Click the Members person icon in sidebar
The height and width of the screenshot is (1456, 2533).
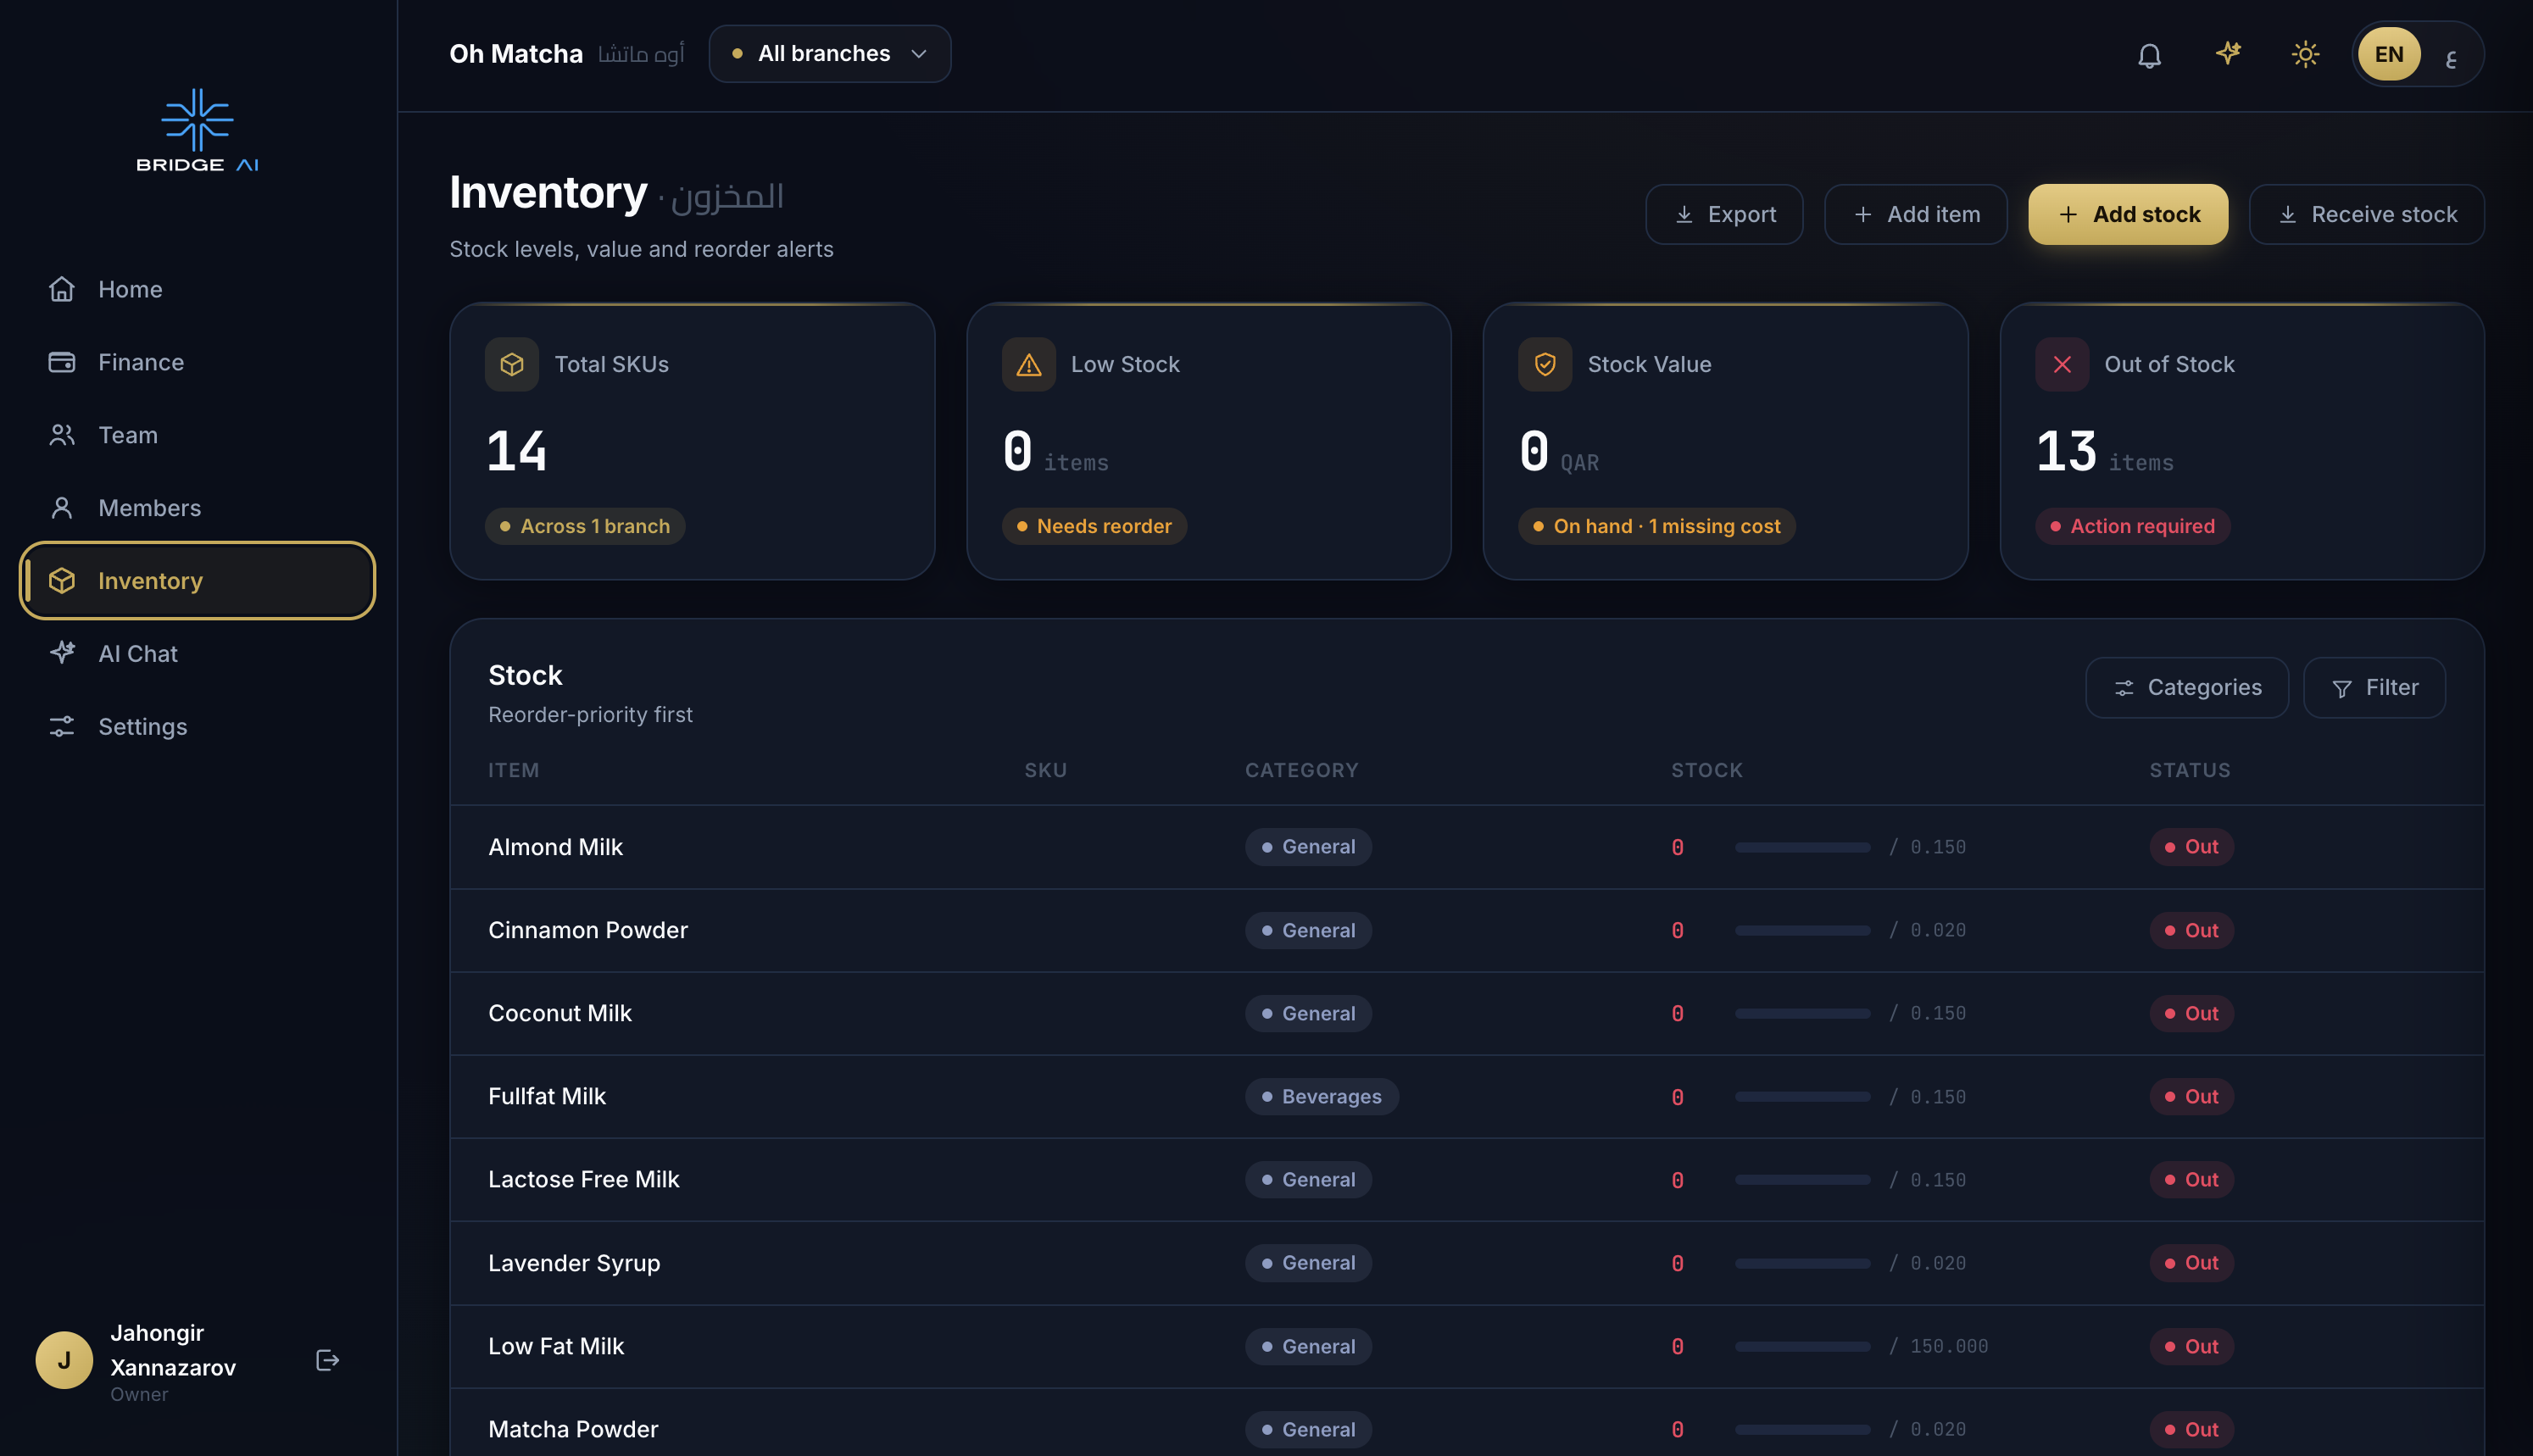pyautogui.click(x=62, y=508)
